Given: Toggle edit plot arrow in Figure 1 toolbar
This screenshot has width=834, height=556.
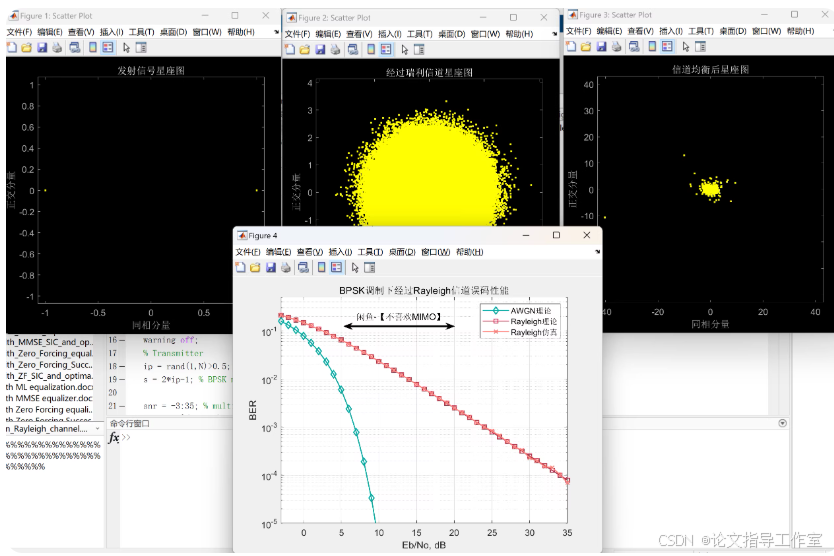Looking at the screenshot, I should point(126,48).
